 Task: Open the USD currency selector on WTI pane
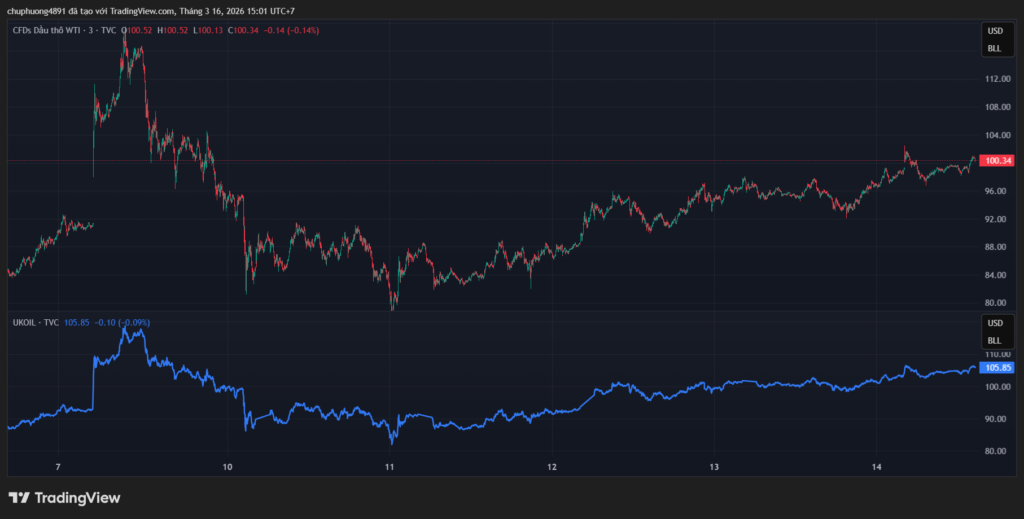[994, 32]
